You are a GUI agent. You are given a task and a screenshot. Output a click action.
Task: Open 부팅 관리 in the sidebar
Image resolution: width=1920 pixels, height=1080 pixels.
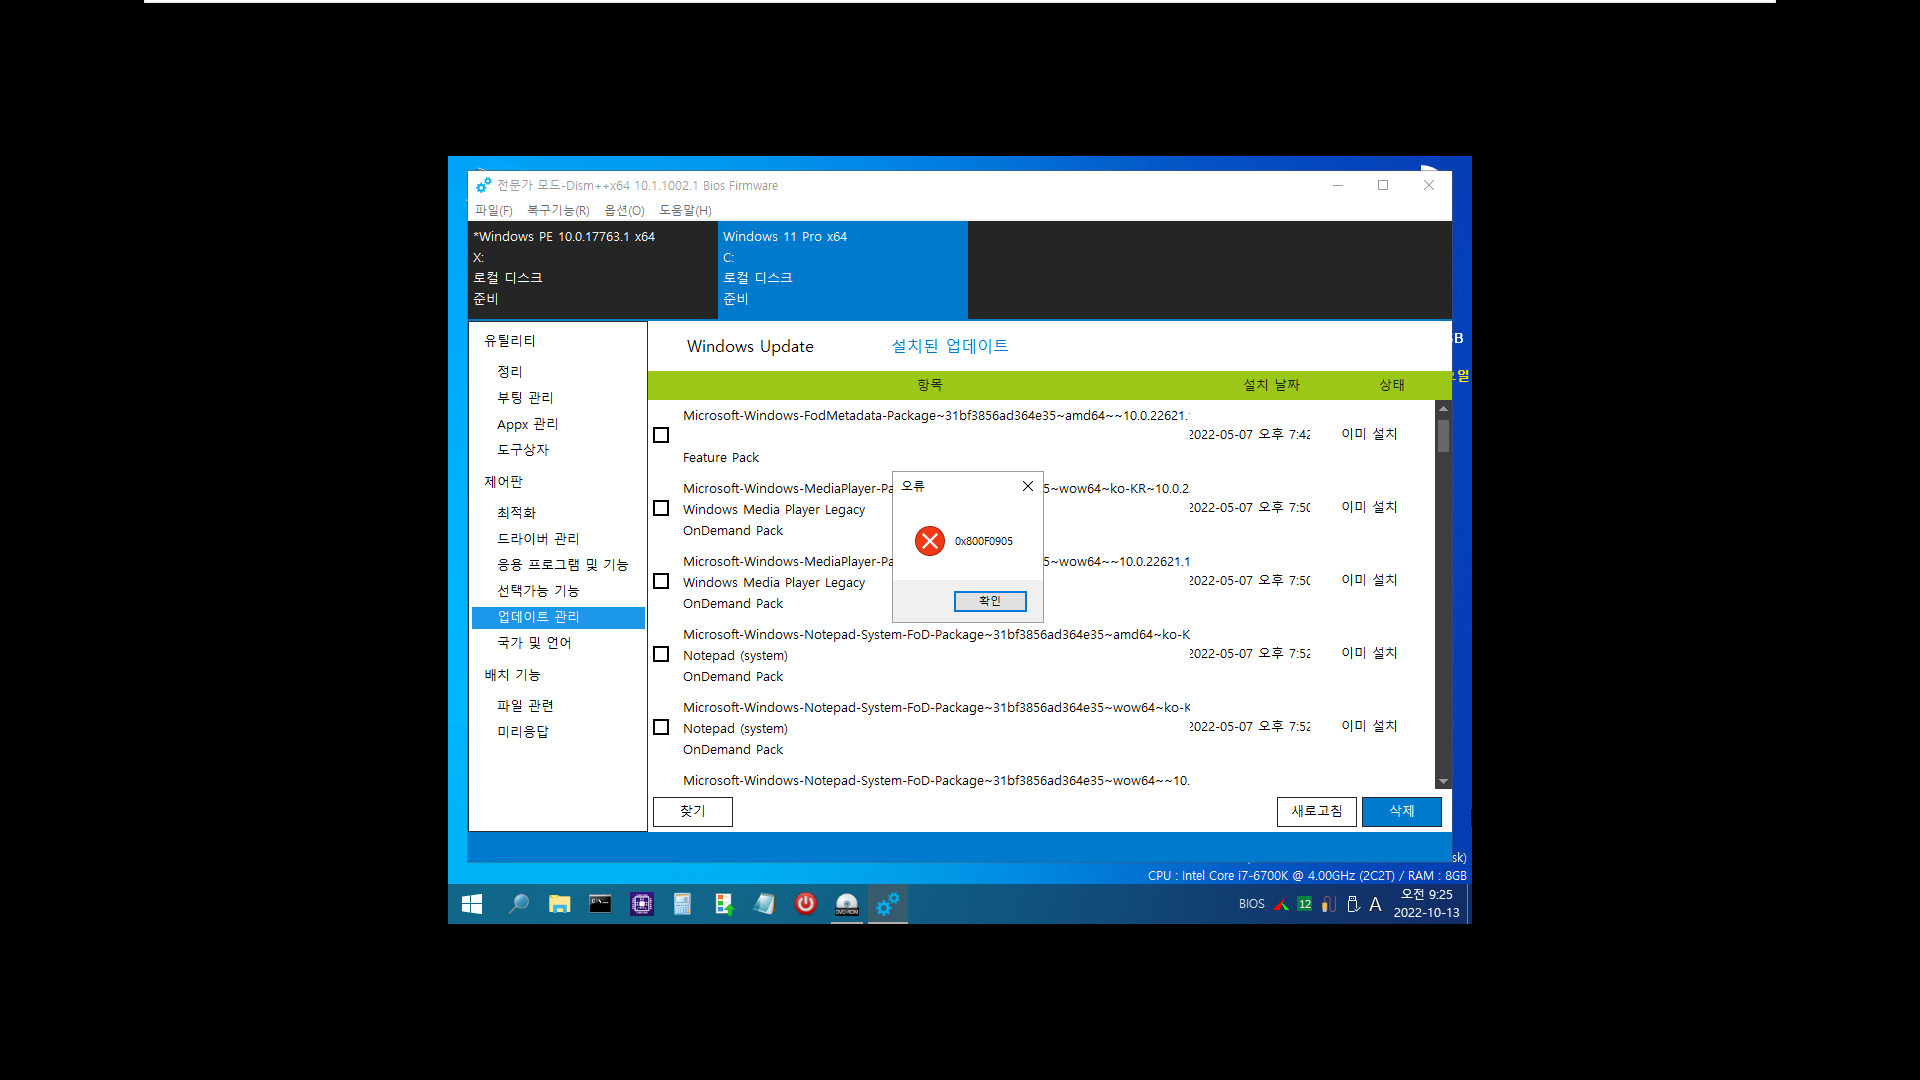pyautogui.click(x=525, y=398)
